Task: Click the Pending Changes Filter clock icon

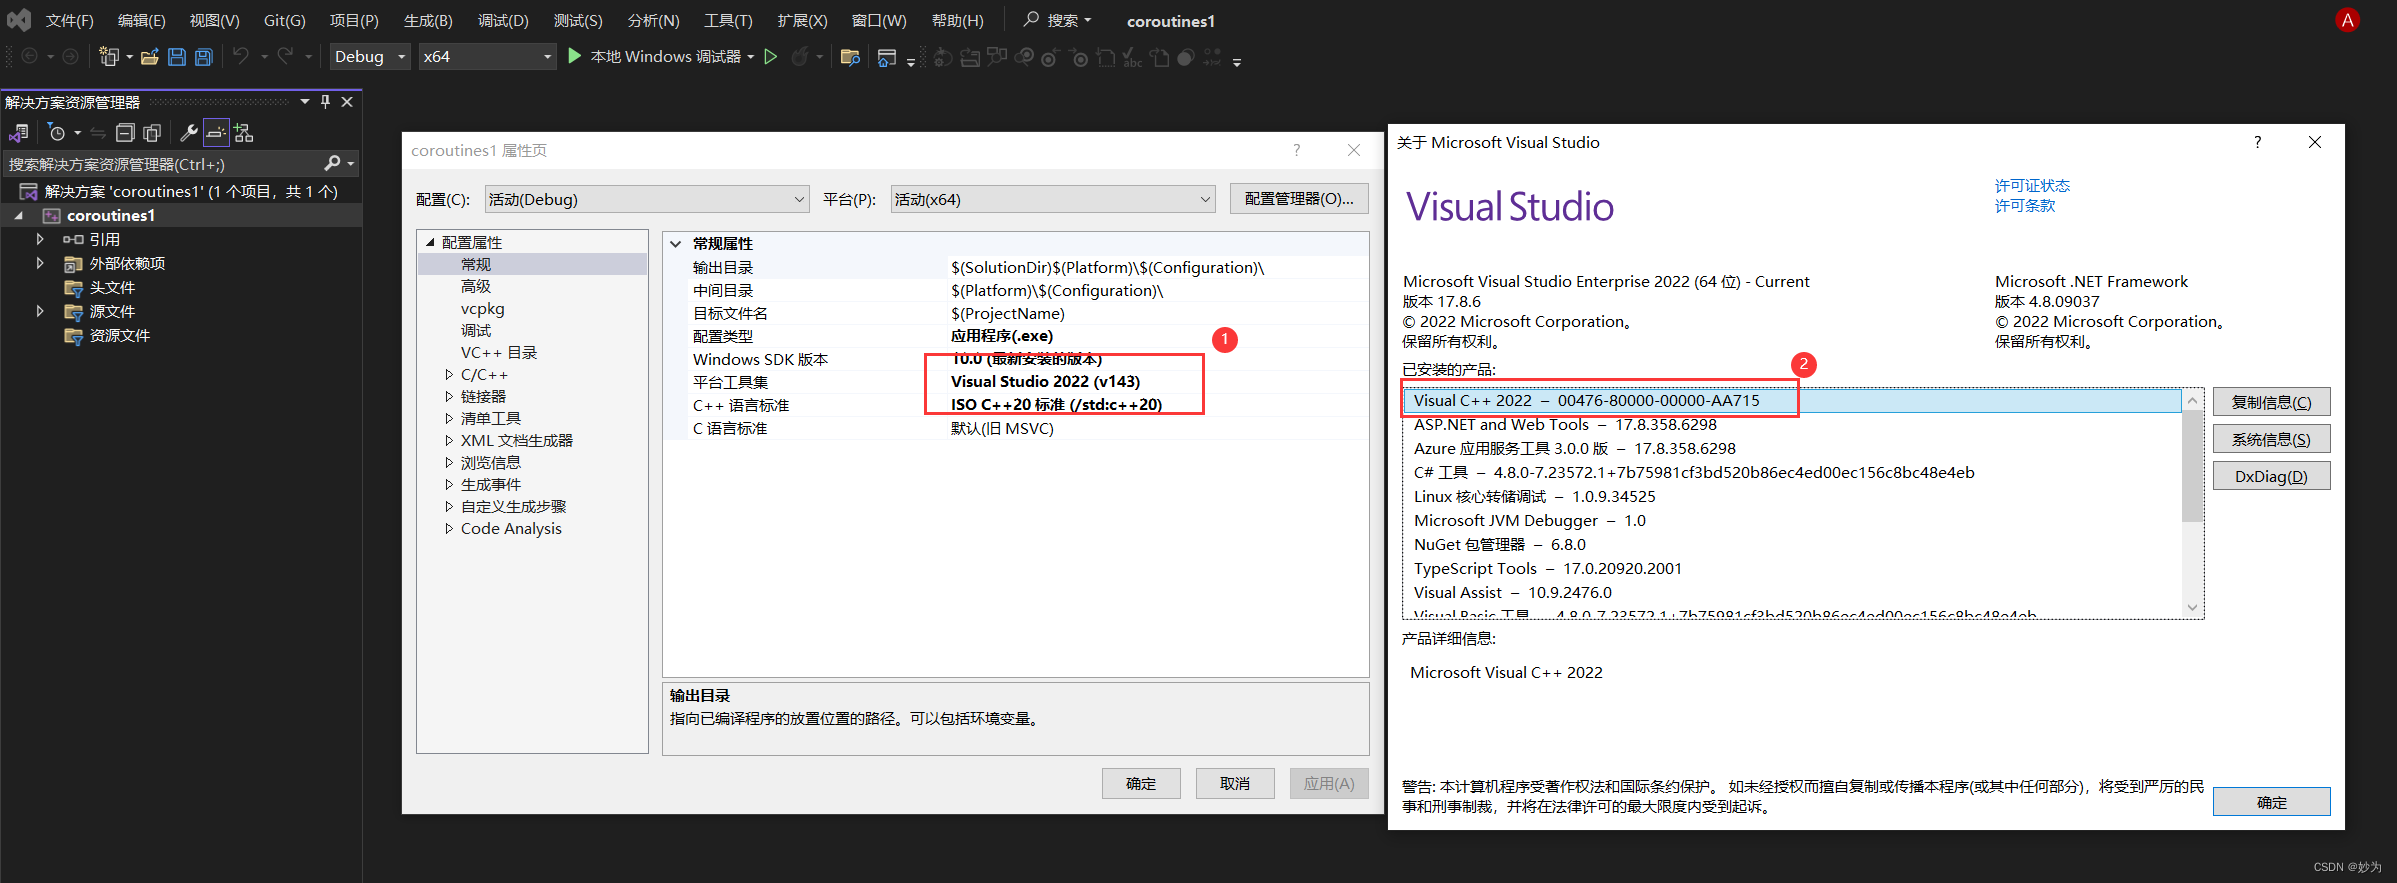Action: click(57, 133)
